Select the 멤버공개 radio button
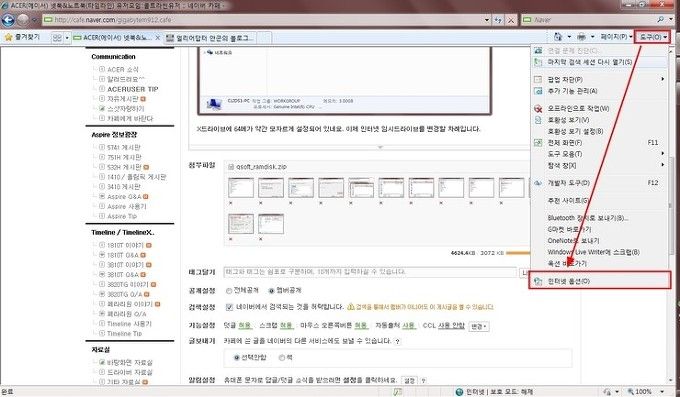Screen dimensions: 680x397 271,290
